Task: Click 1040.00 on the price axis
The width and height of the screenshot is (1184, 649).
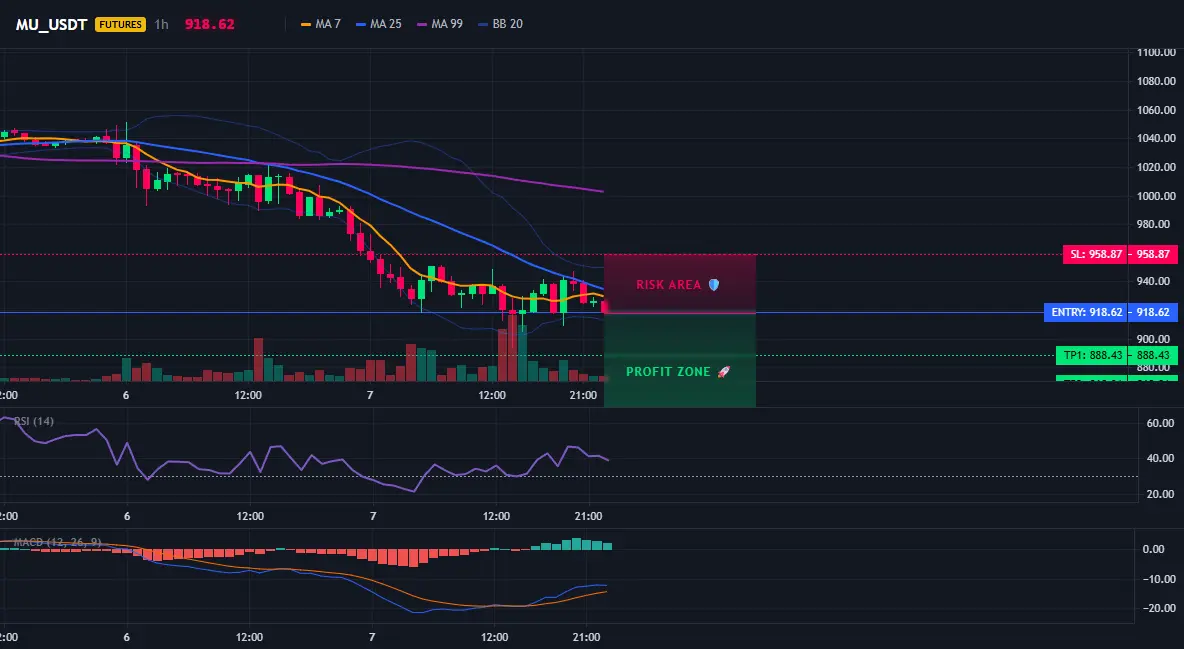Action: (x=1156, y=138)
